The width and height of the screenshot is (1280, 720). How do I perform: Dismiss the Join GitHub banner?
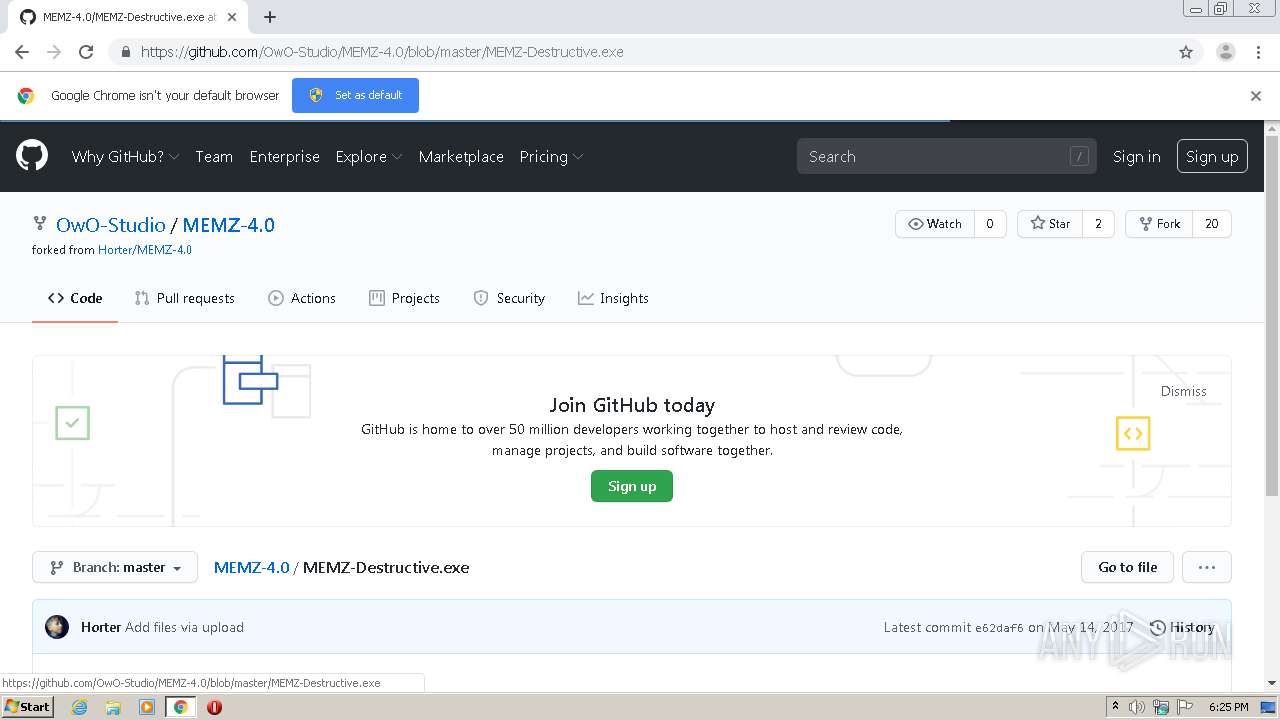click(x=1184, y=391)
